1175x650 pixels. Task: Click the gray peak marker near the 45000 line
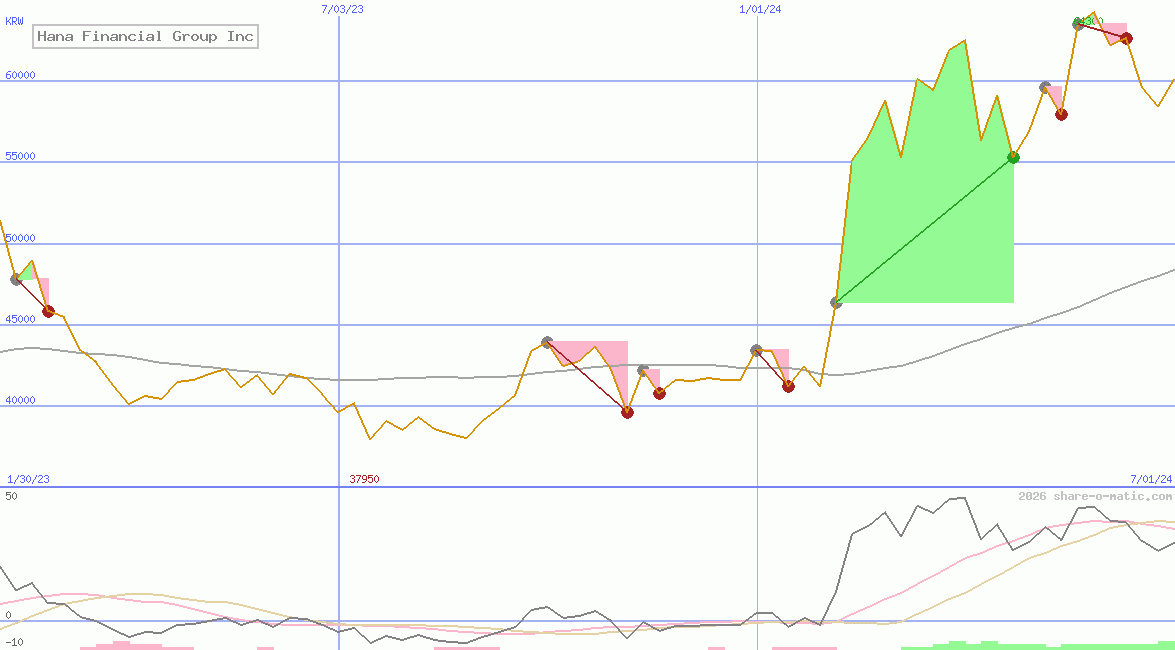(547, 341)
